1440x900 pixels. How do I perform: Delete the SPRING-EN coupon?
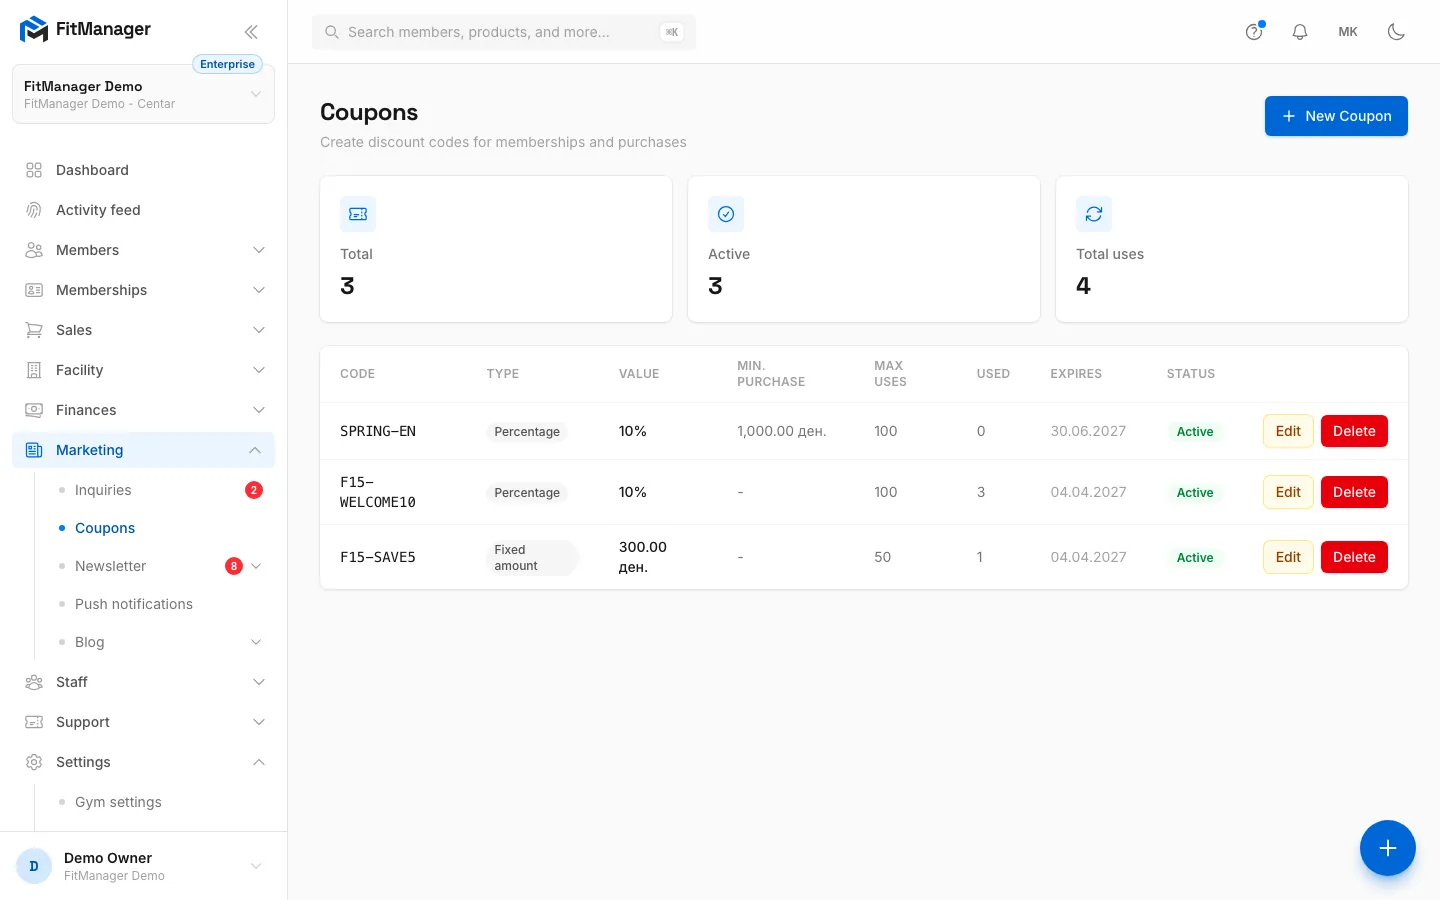tap(1354, 431)
